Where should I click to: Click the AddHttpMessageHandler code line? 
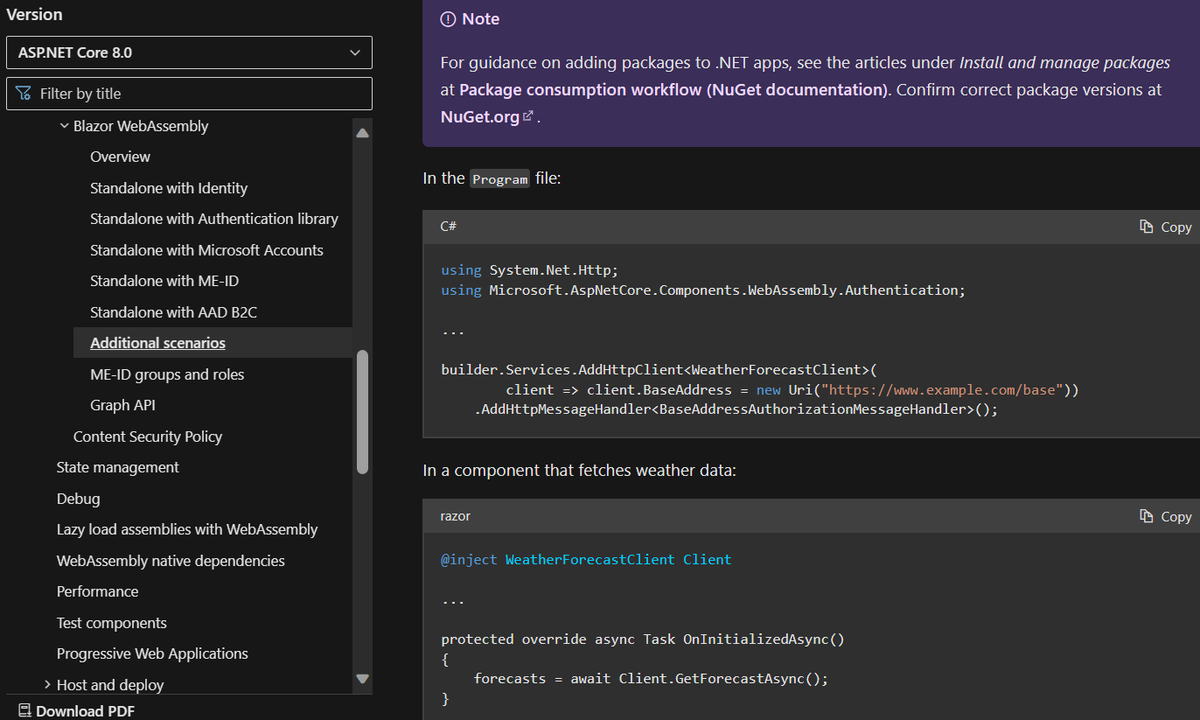(736, 409)
